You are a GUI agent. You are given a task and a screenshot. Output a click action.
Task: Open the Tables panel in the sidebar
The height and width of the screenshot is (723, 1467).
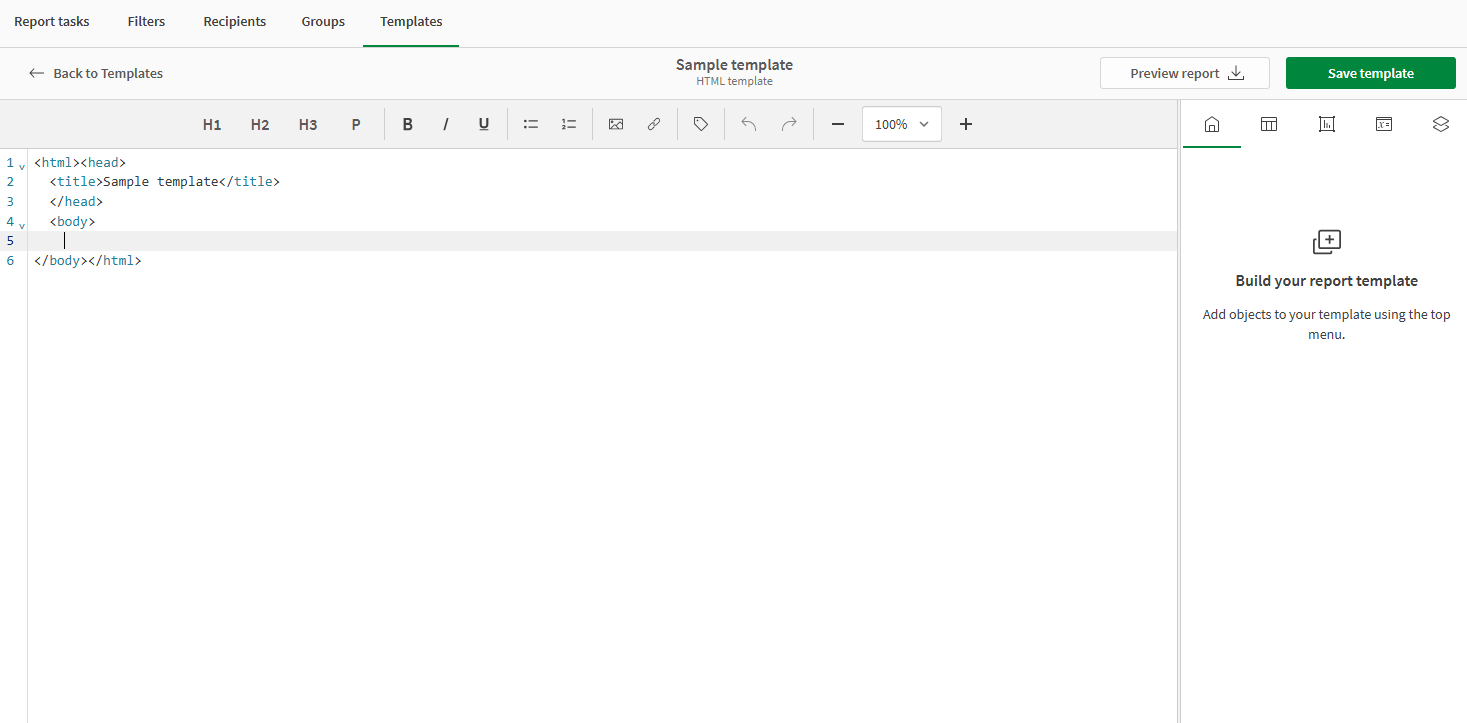[1268, 123]
